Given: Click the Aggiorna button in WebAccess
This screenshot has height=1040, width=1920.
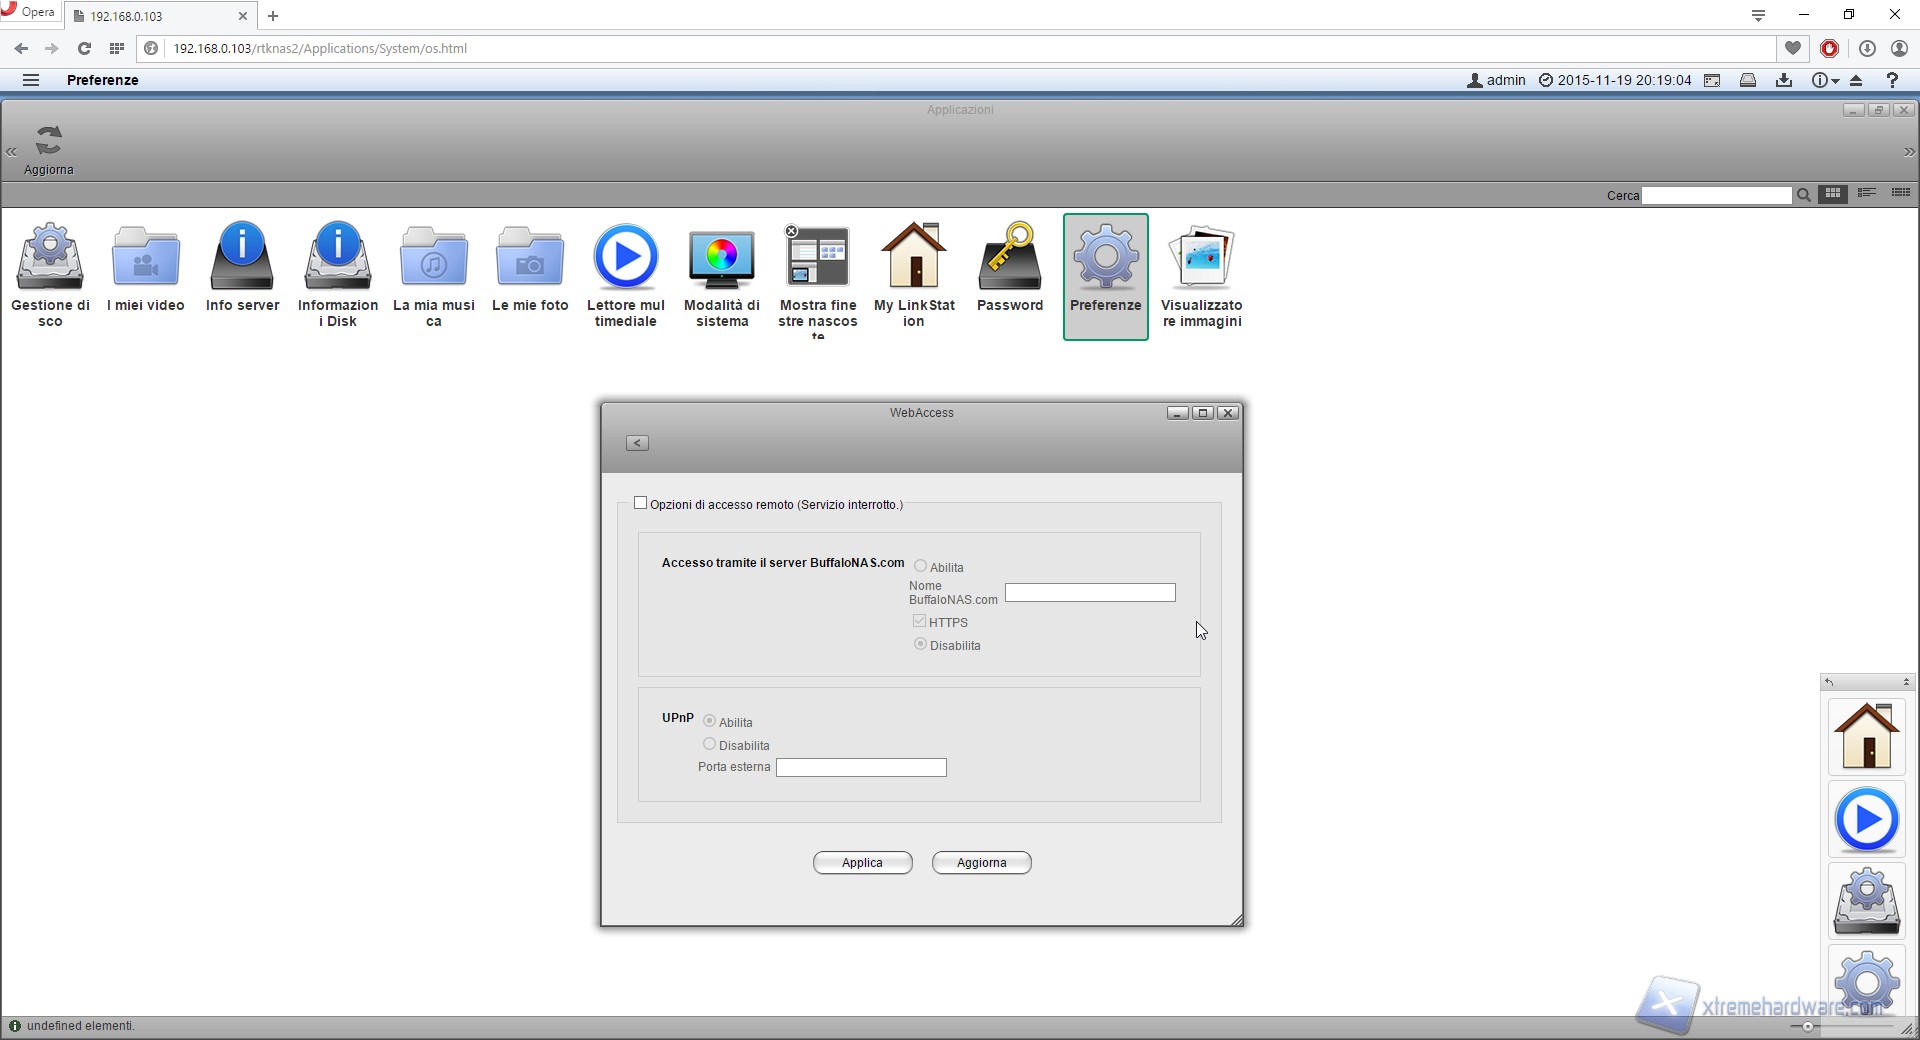Looking at the screenshot, I should point(981,863).
